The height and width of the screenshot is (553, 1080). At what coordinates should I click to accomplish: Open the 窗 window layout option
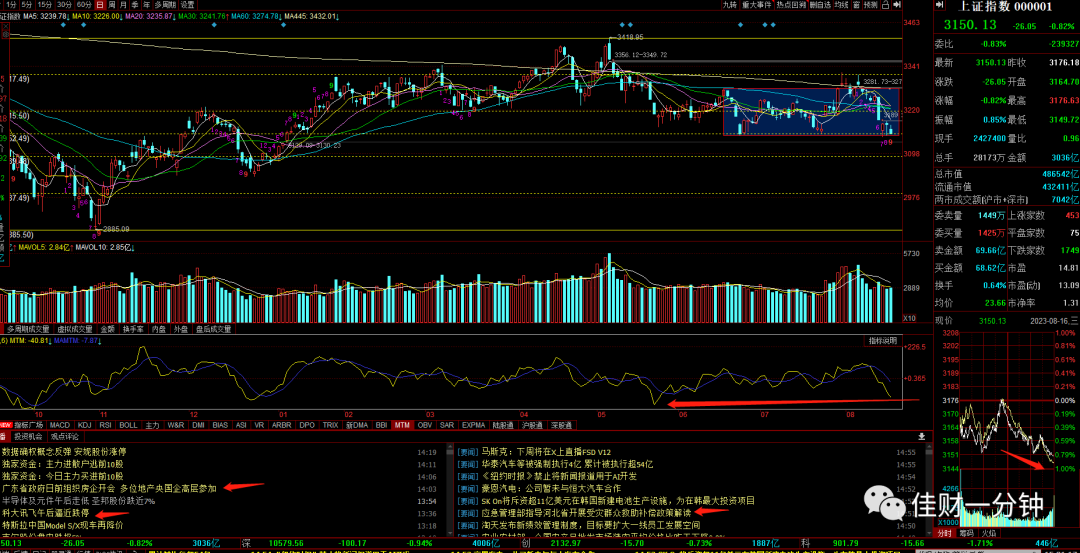[x=856, y=5]
